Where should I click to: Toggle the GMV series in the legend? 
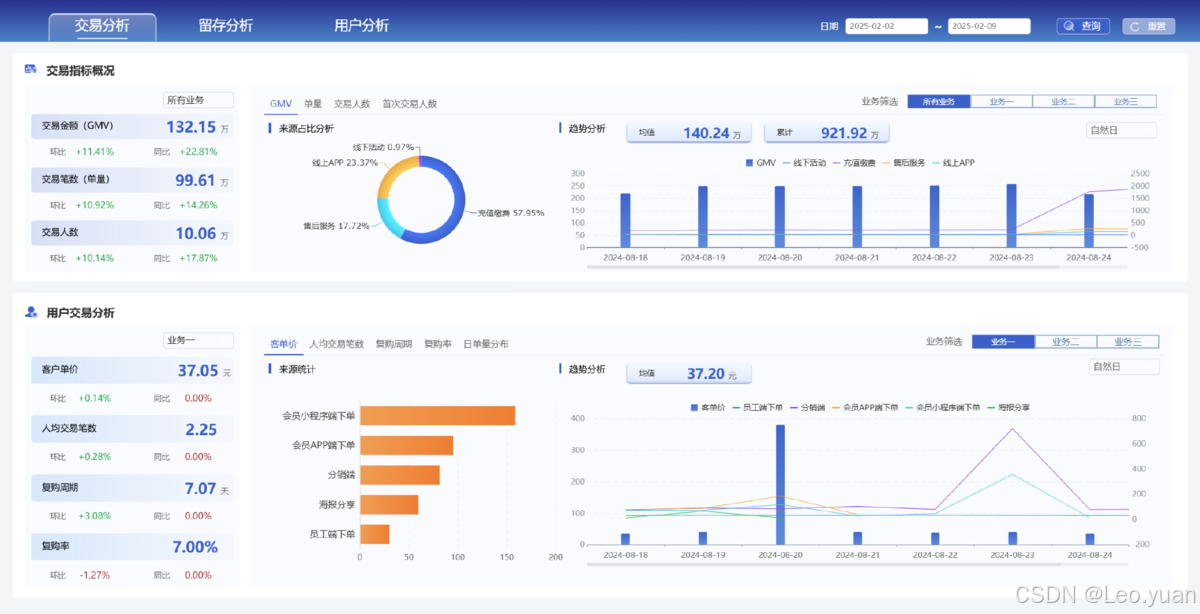(761, 162)
